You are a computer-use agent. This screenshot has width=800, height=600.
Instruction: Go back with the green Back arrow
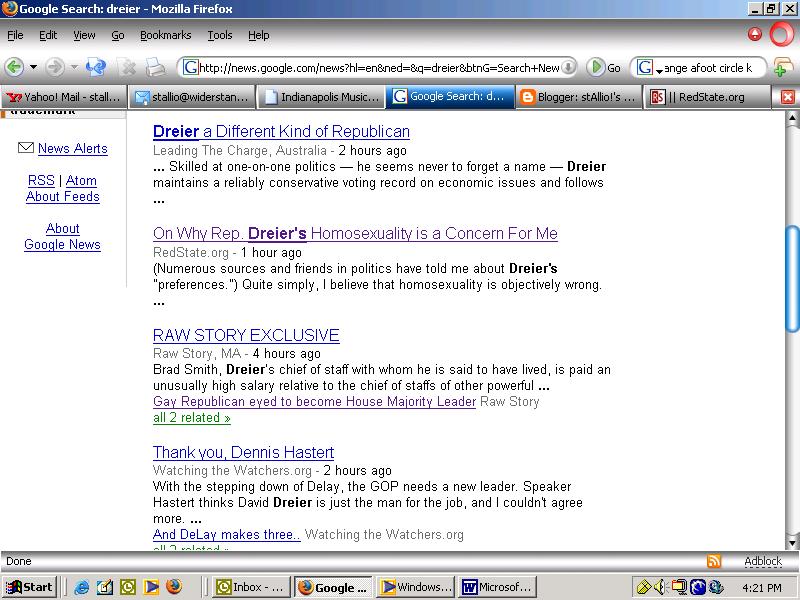point(14,67)
